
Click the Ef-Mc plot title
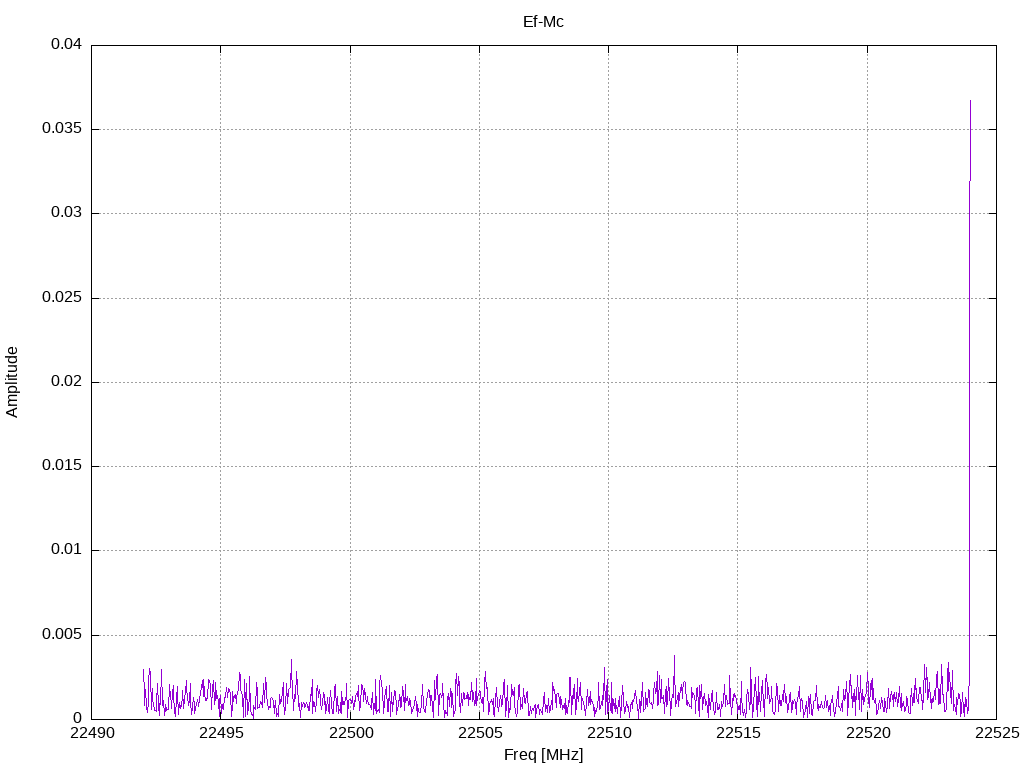543,21
